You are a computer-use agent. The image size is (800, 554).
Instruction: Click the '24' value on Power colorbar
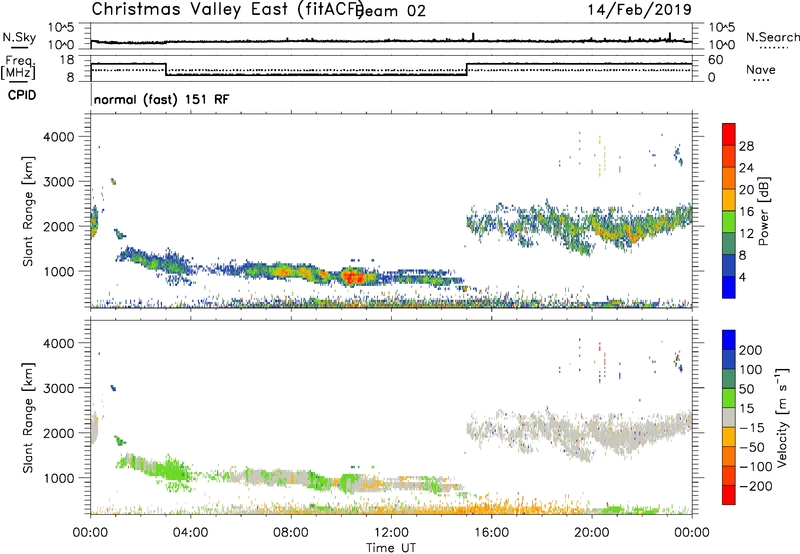point(746,168)
